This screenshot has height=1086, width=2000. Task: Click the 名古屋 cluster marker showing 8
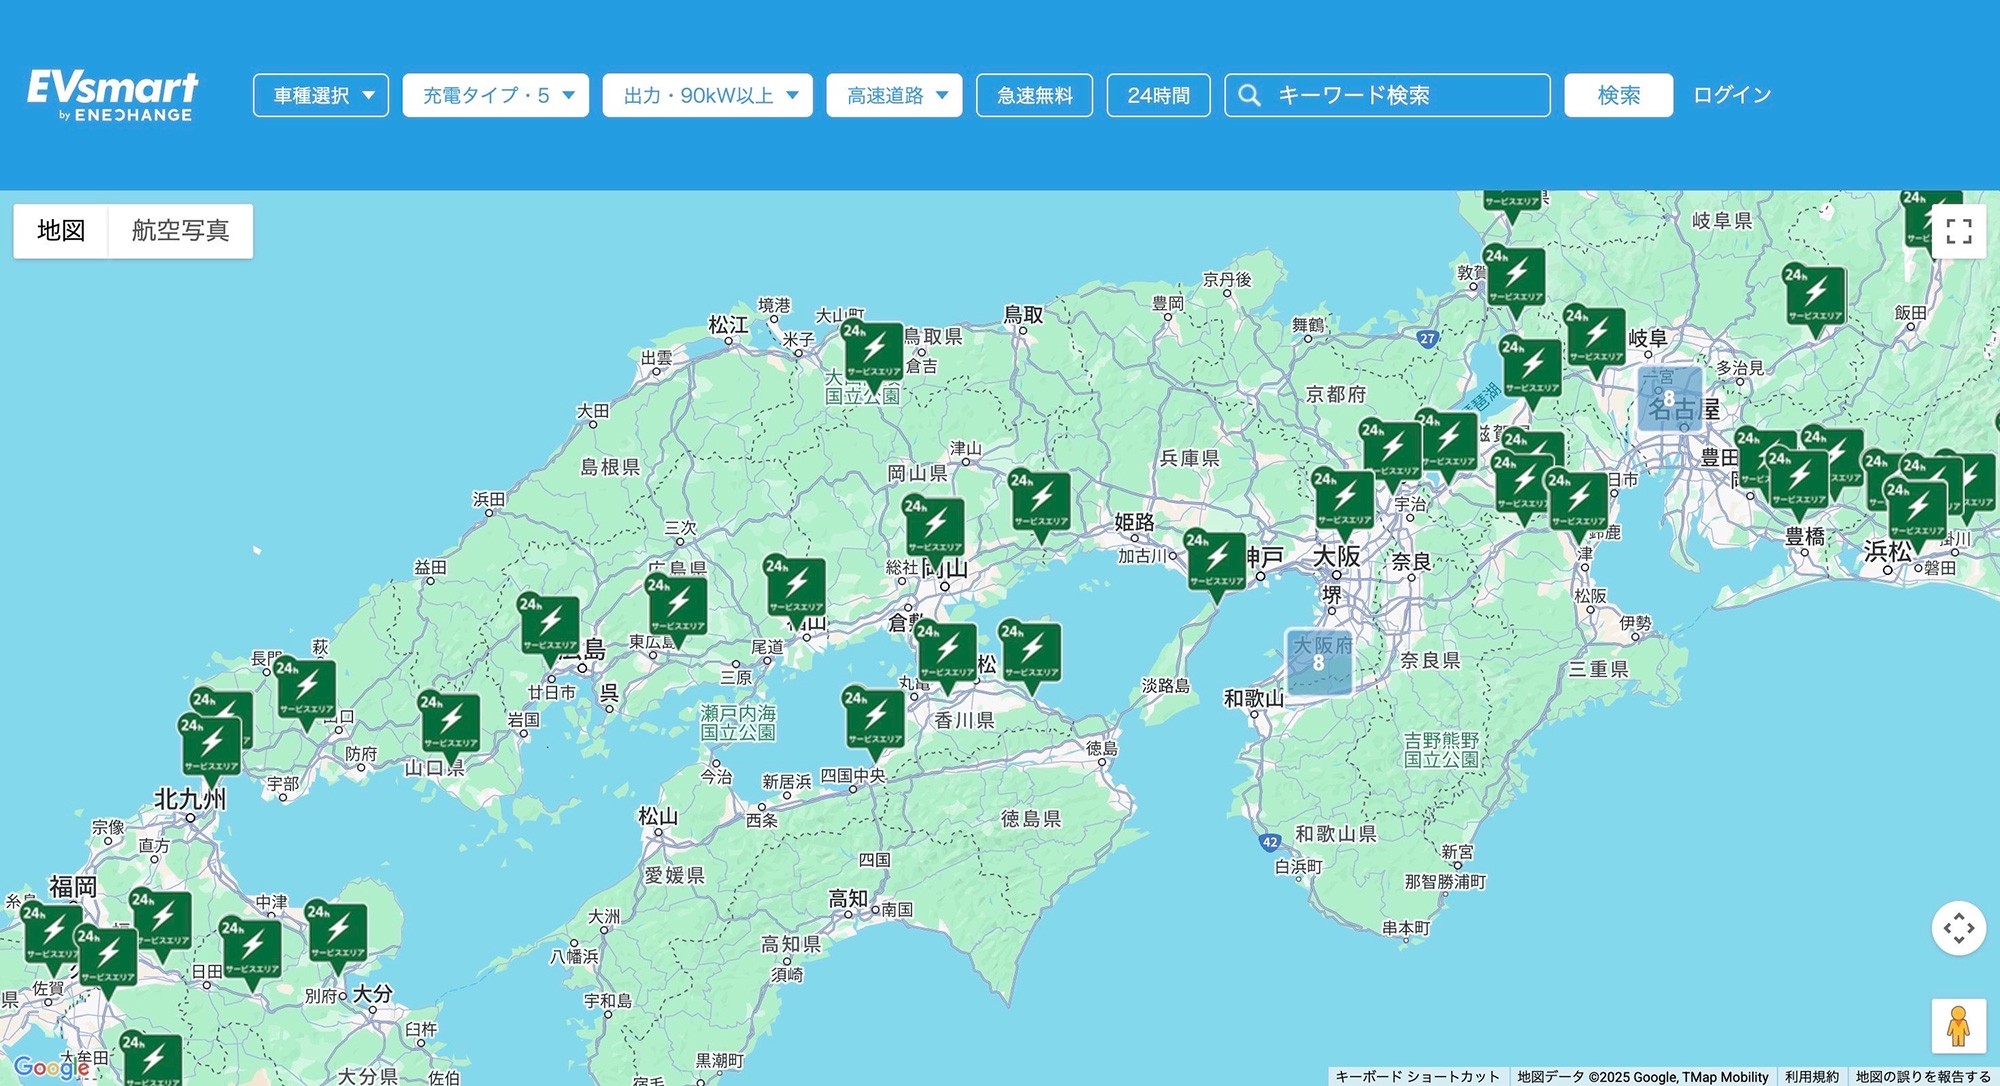click(x=1669, y=399)
